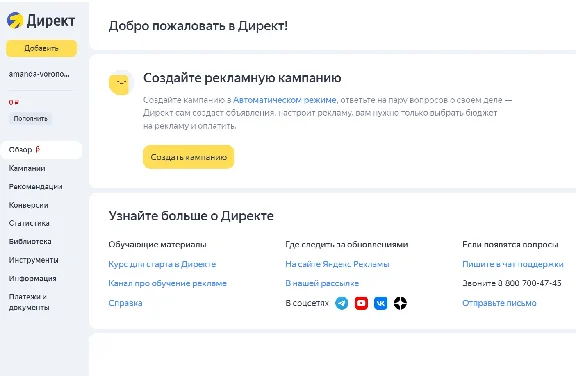Click the balance amount 0 ₽
The width and height of the screenshot is (576, 376).
pyautogui.click(x=14, y=102)
